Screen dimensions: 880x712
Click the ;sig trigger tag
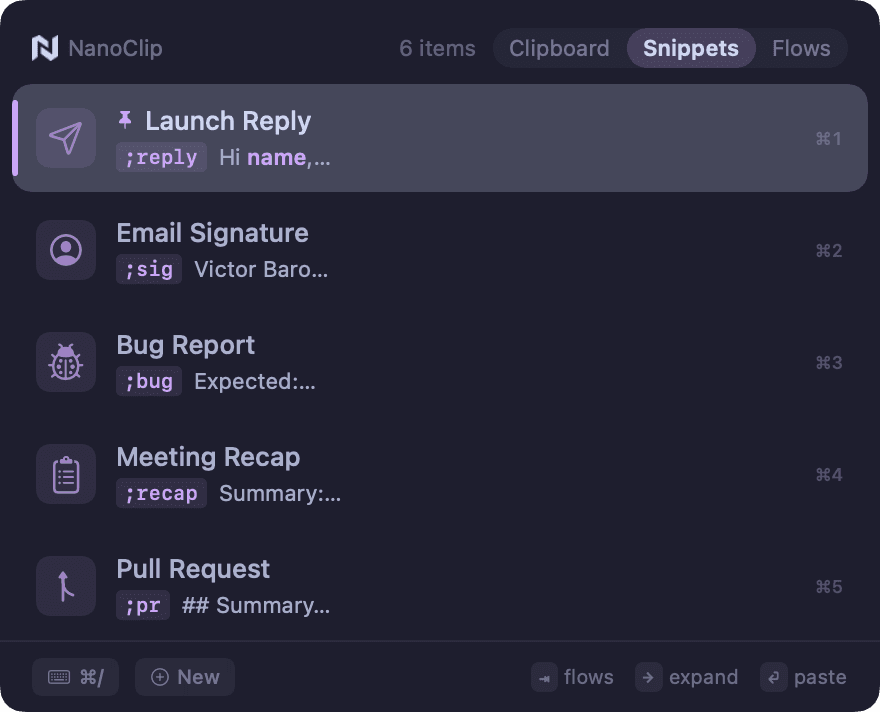coord(149,269)
